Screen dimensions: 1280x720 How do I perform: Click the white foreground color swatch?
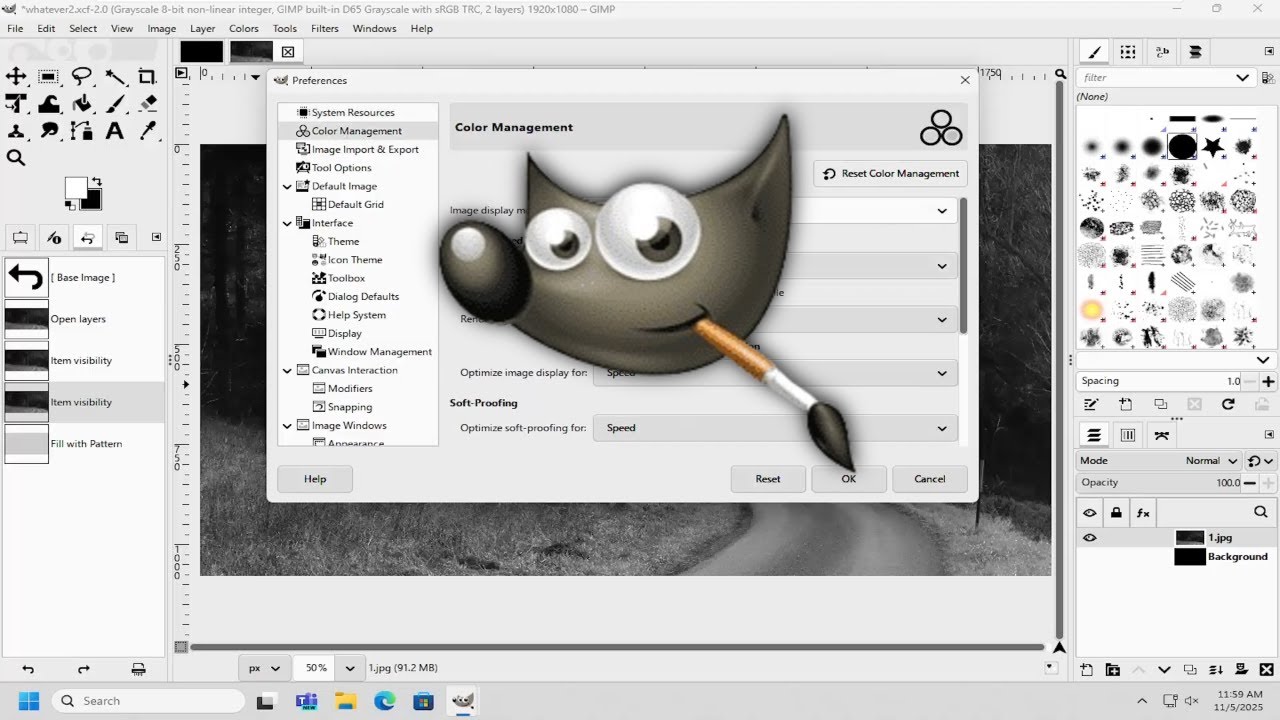click(74, 187)
